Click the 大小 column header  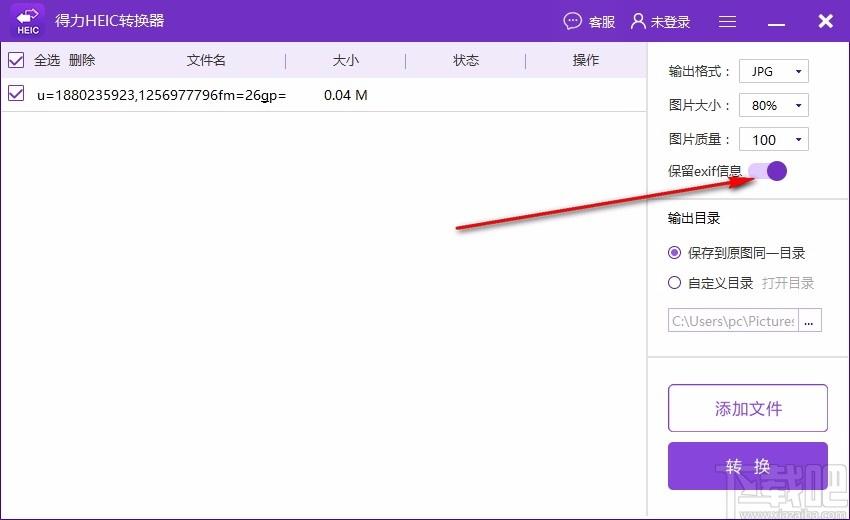point(345,60)
